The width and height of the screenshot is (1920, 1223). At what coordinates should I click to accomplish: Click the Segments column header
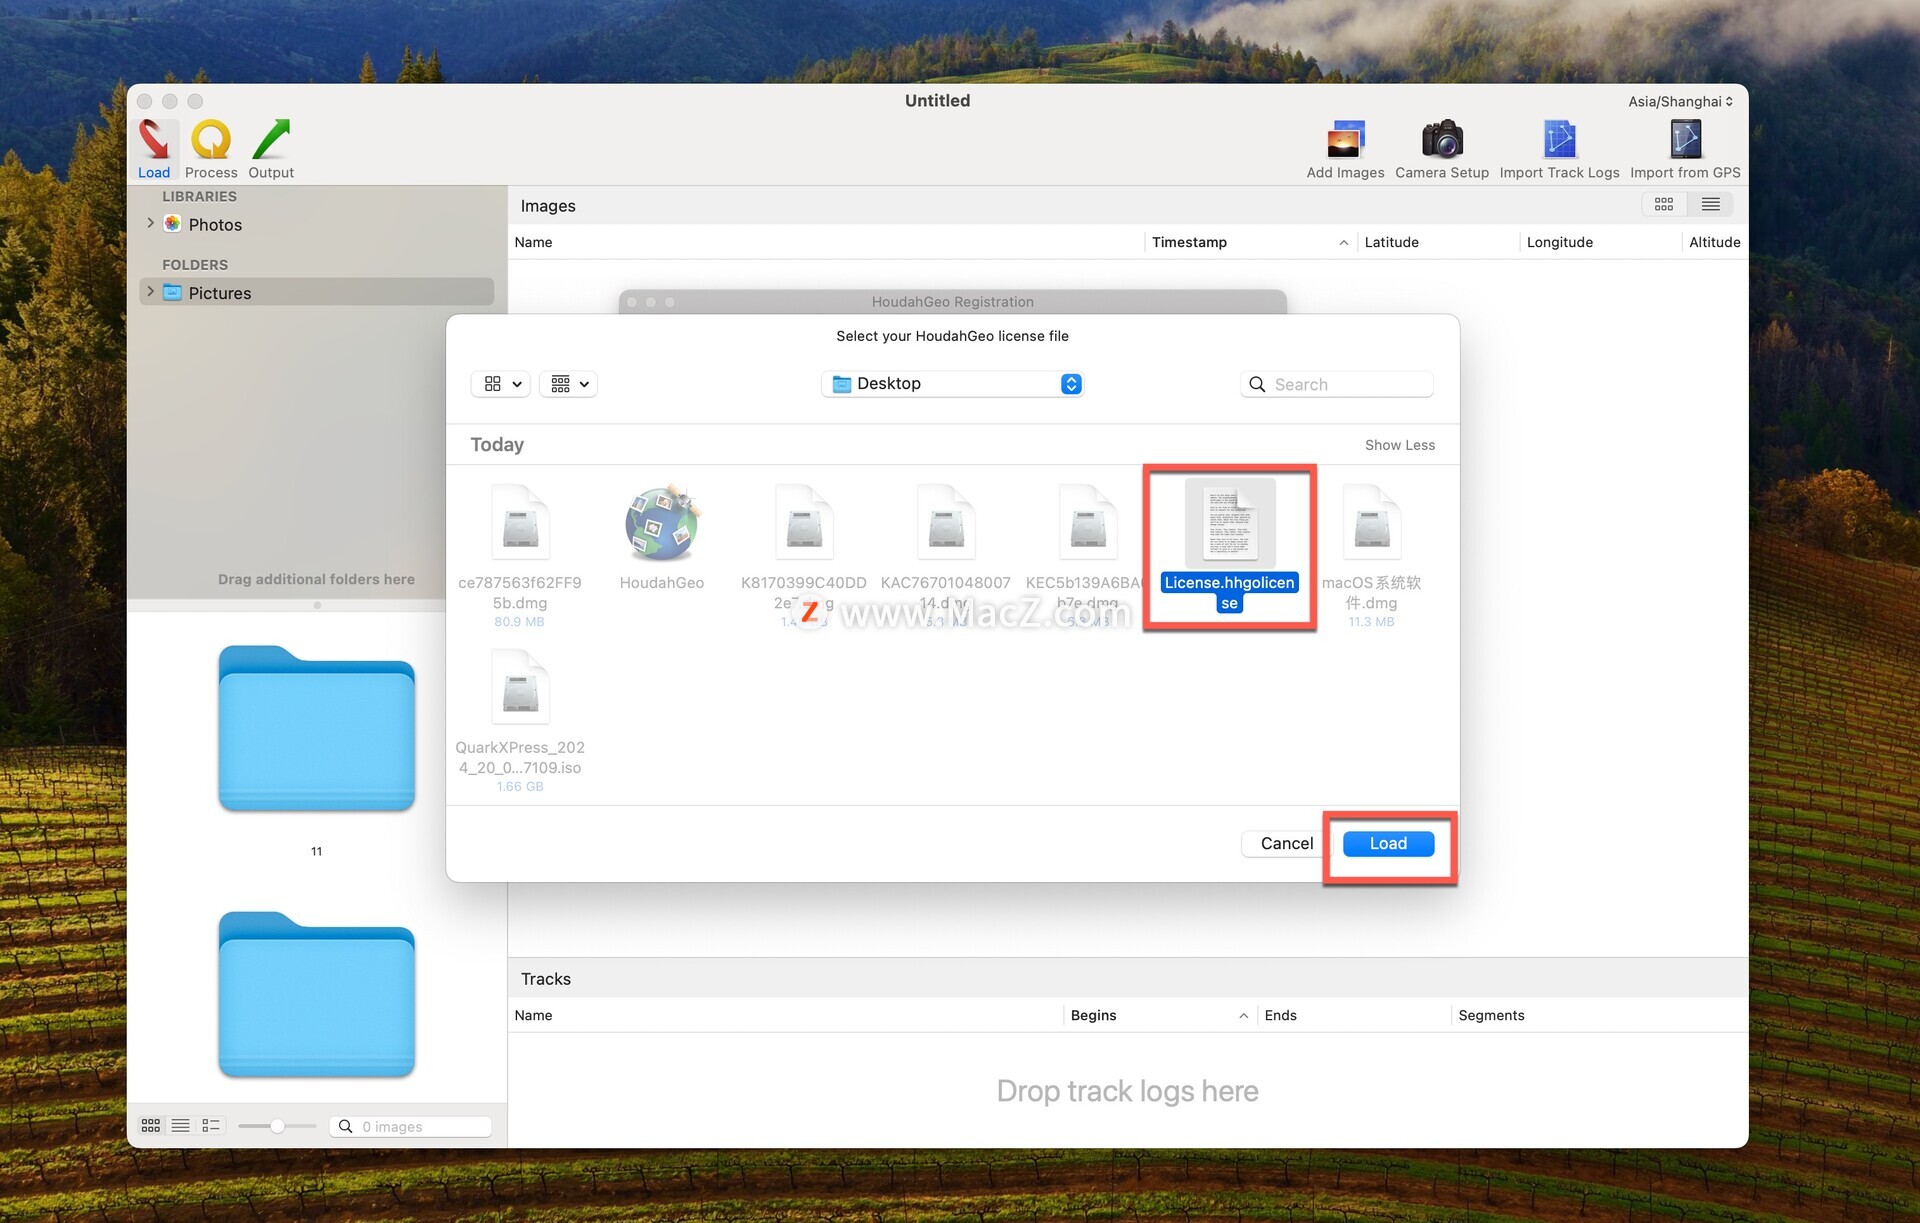1598,1015
